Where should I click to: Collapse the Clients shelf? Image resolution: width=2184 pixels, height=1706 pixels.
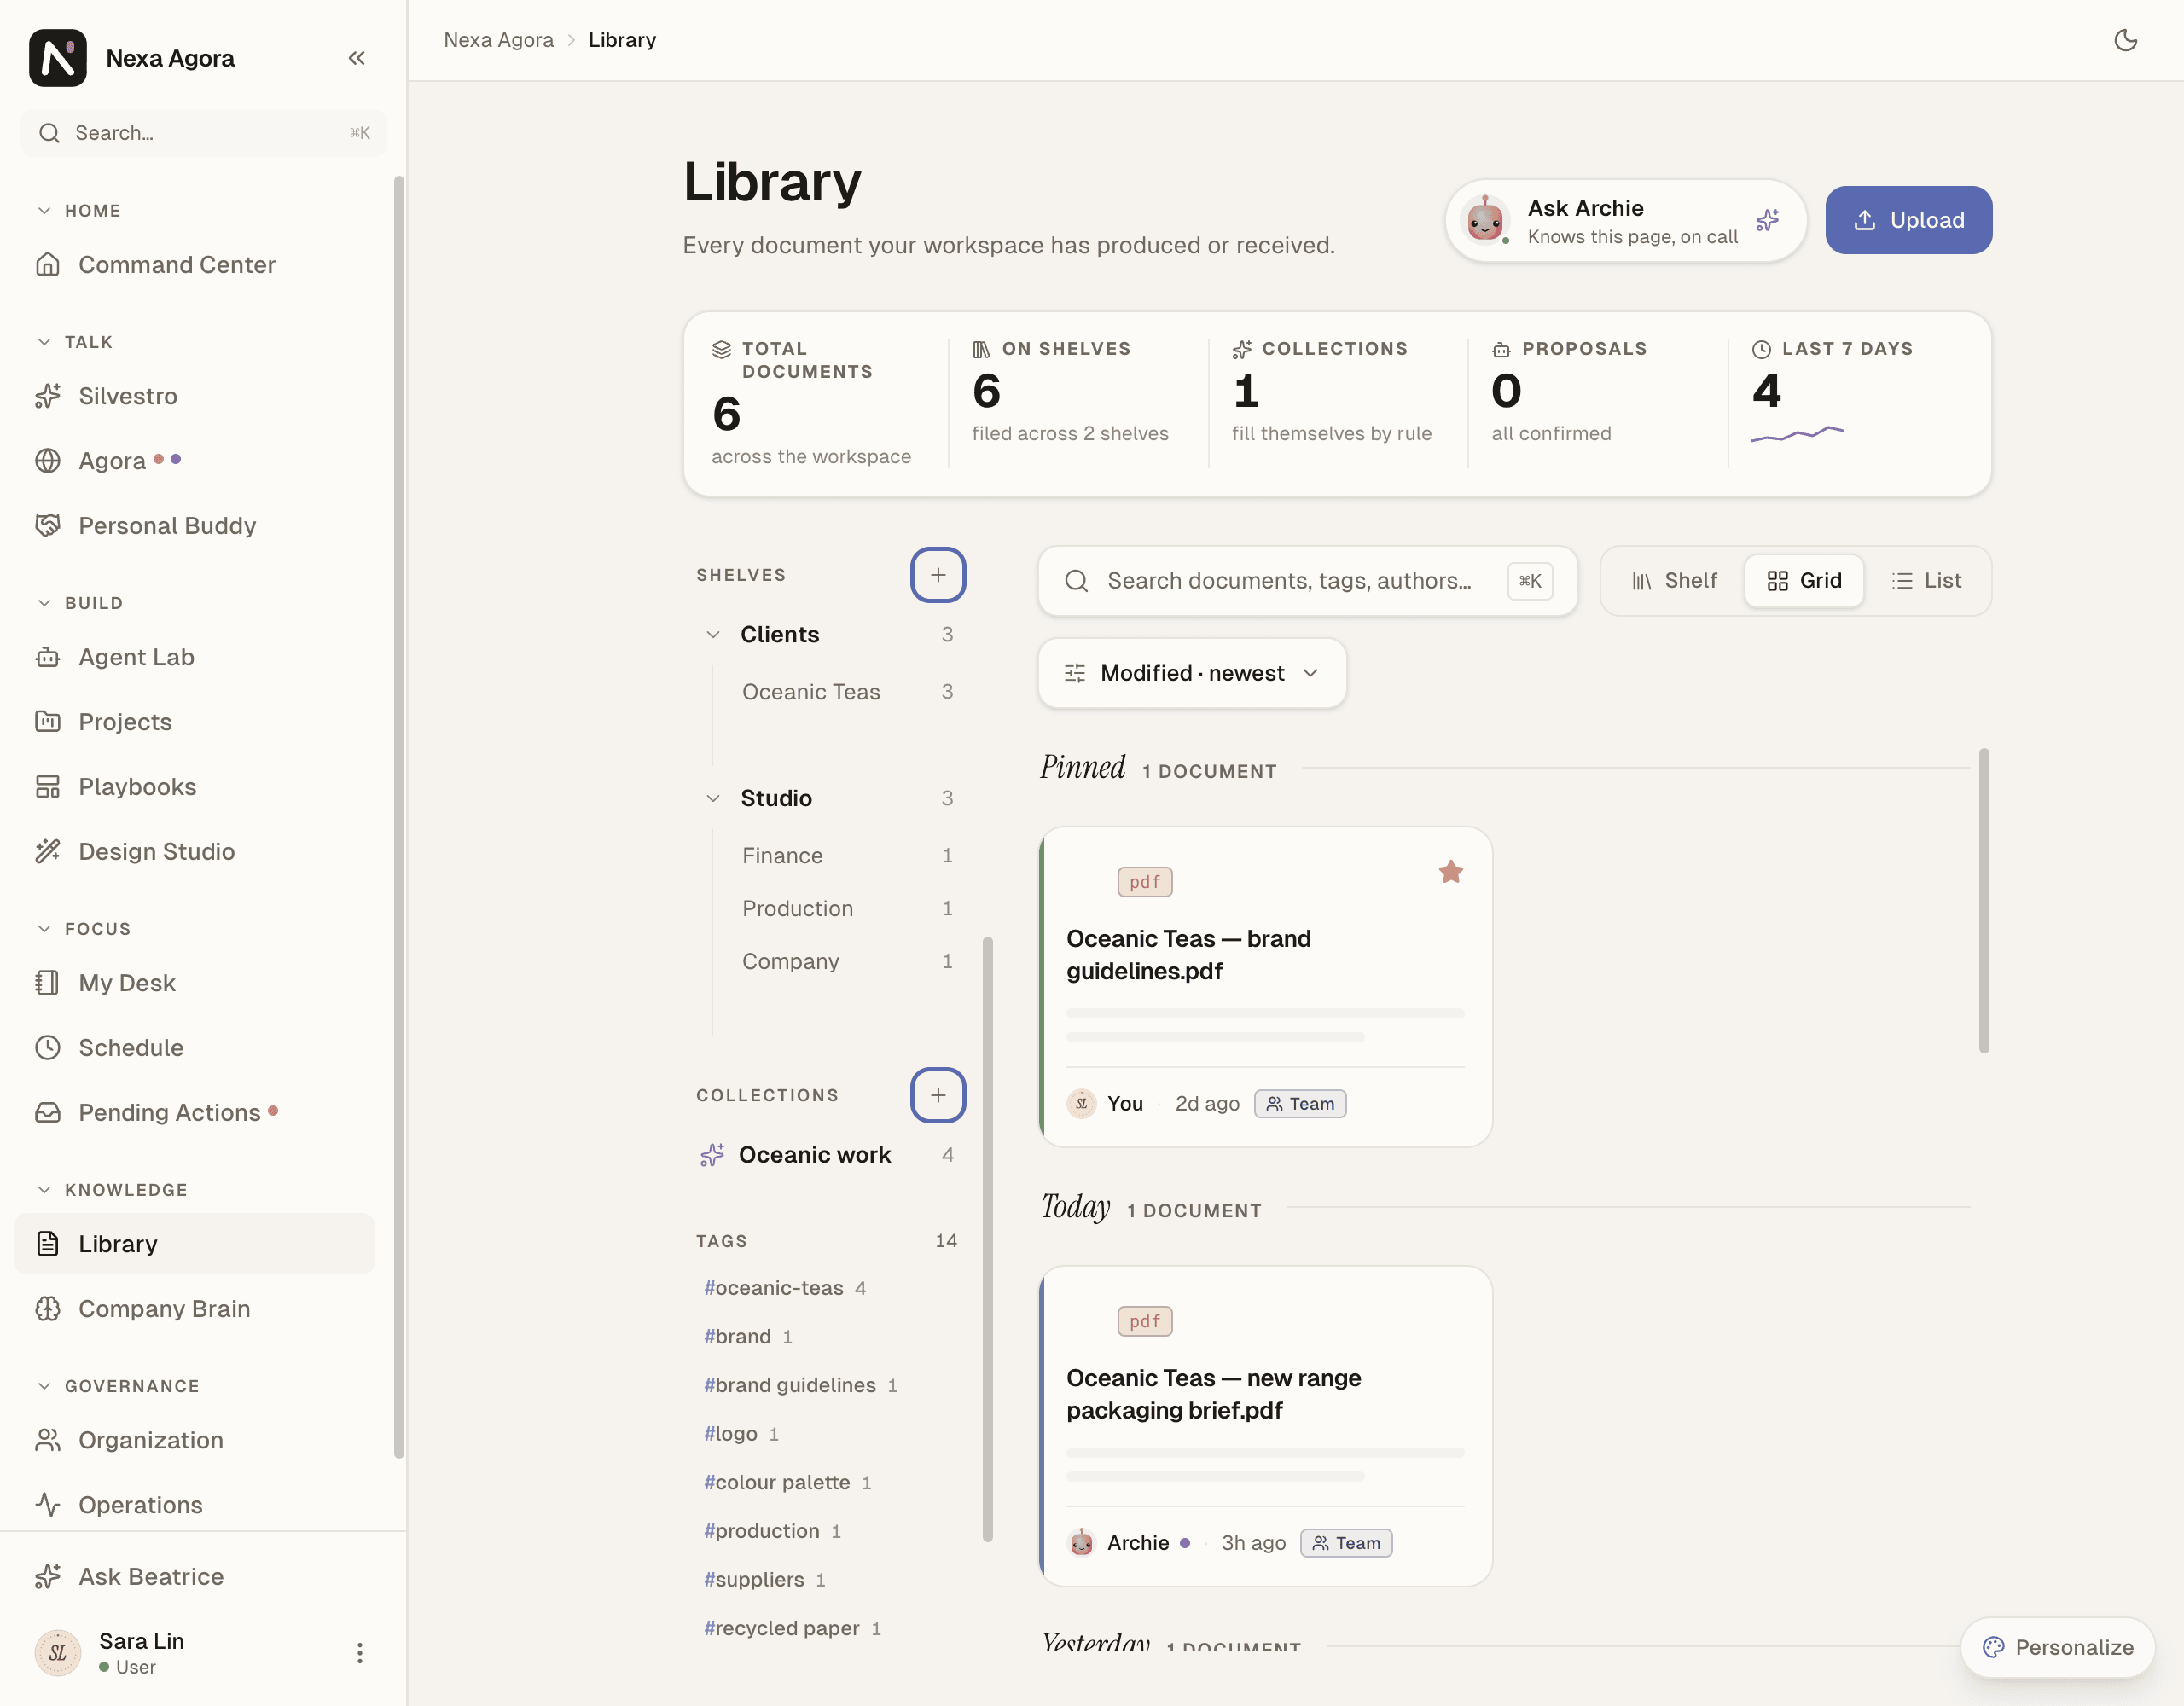713,635
